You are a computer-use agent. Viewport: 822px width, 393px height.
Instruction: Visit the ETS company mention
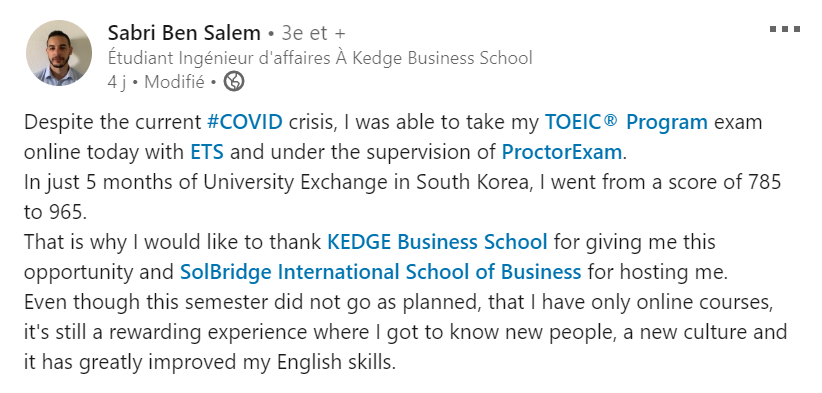coord(207,152)
